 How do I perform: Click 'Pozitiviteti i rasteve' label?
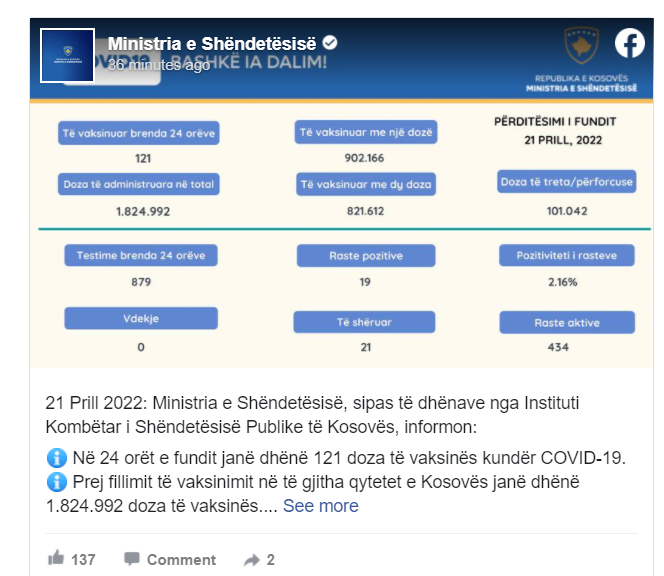click(567, 256)
